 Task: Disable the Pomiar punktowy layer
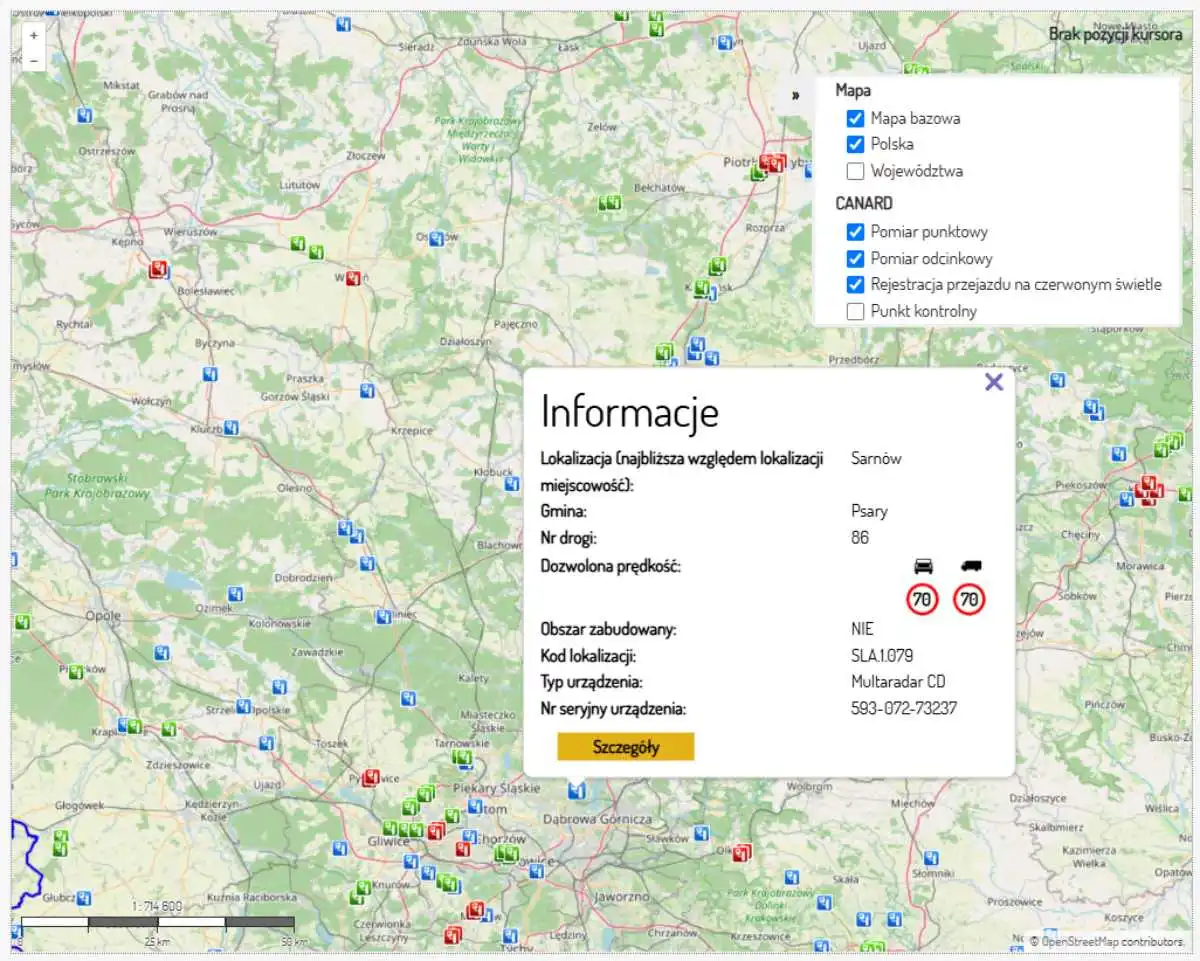(x=855, y=232)
